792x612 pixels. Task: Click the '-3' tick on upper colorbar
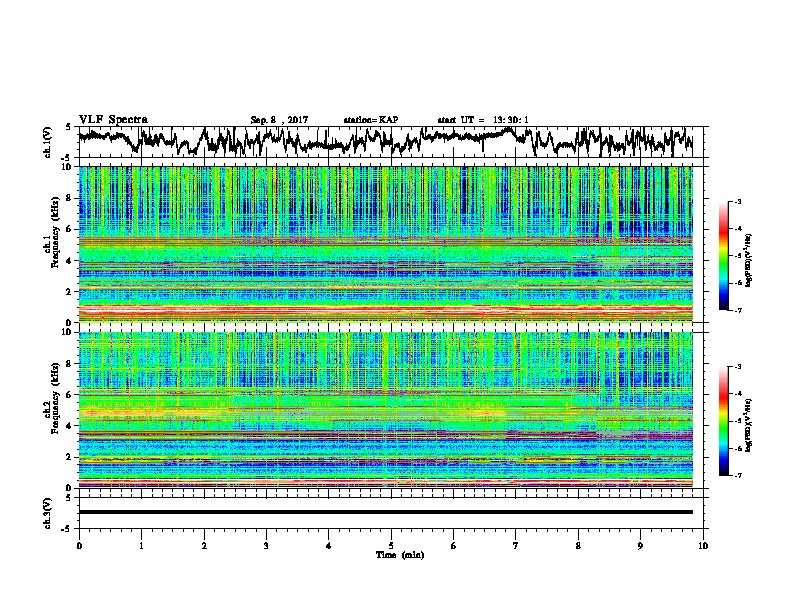point(737,202)
